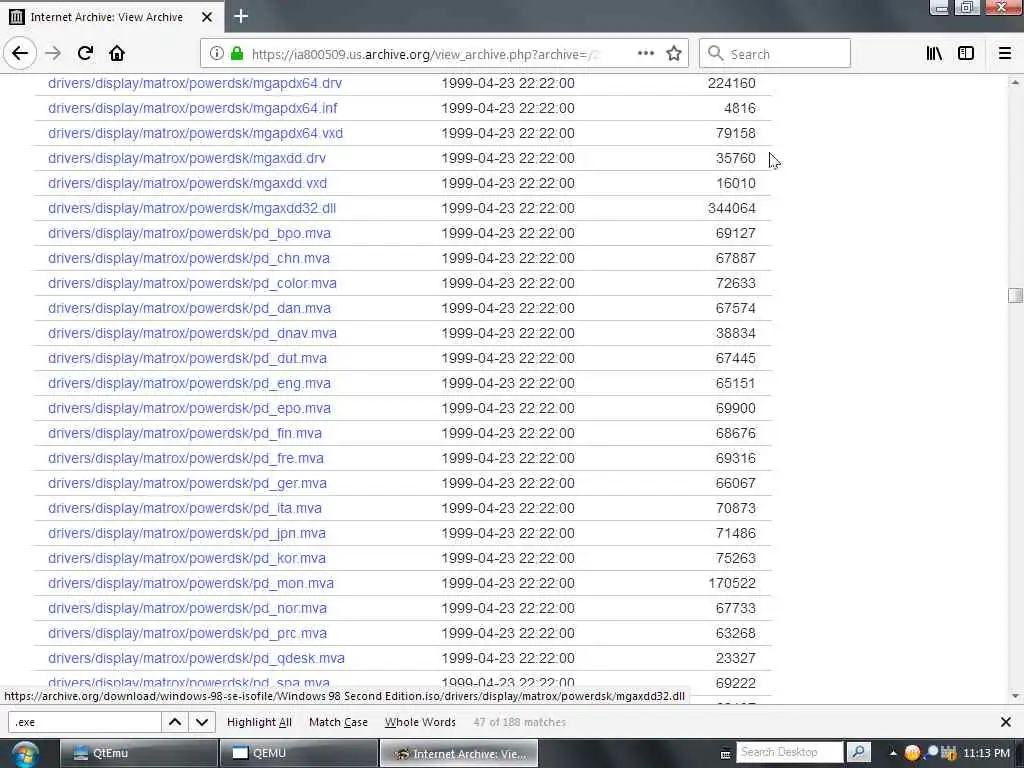Open the pd_ger.mva file link

click(x=187, y=483)
